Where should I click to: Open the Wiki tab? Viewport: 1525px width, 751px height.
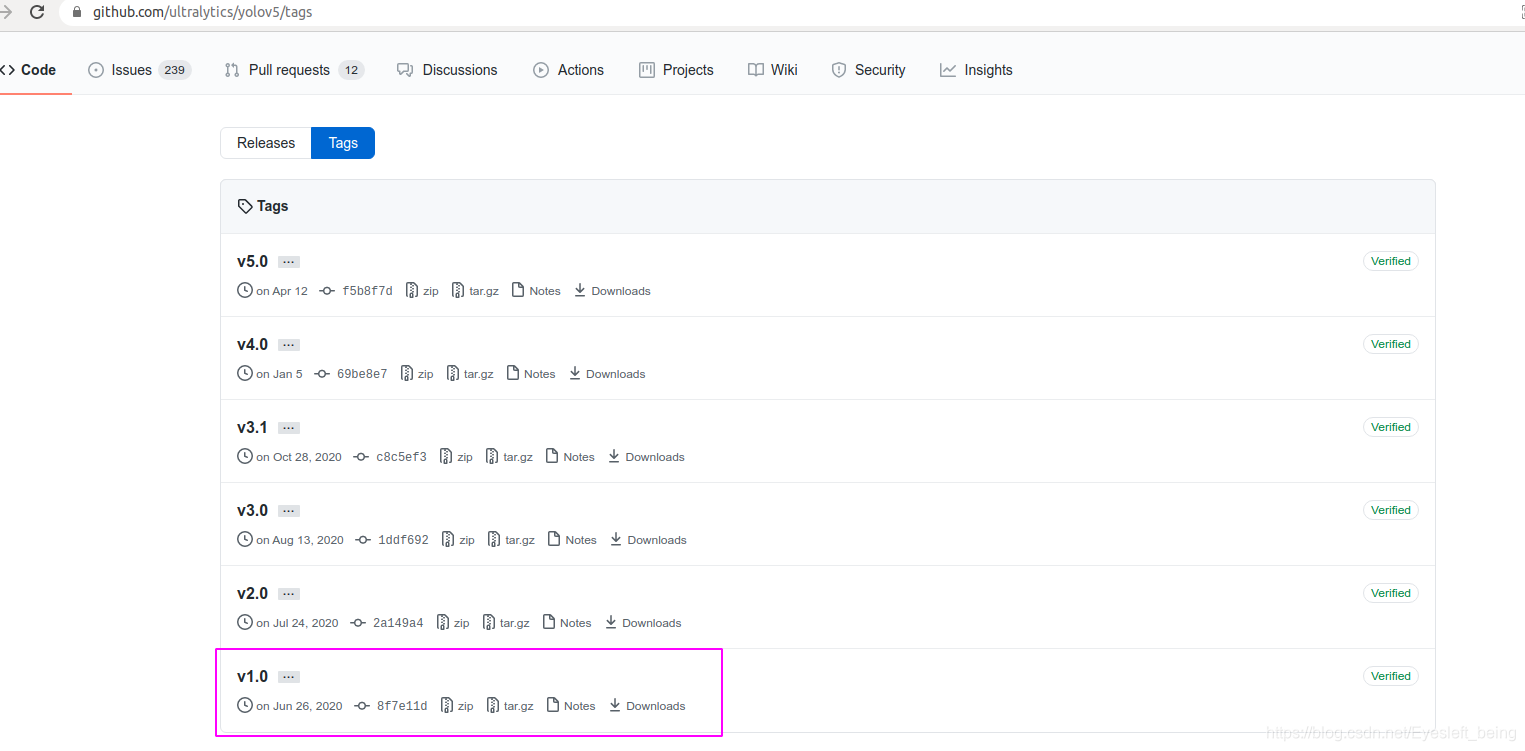point(773,70)
